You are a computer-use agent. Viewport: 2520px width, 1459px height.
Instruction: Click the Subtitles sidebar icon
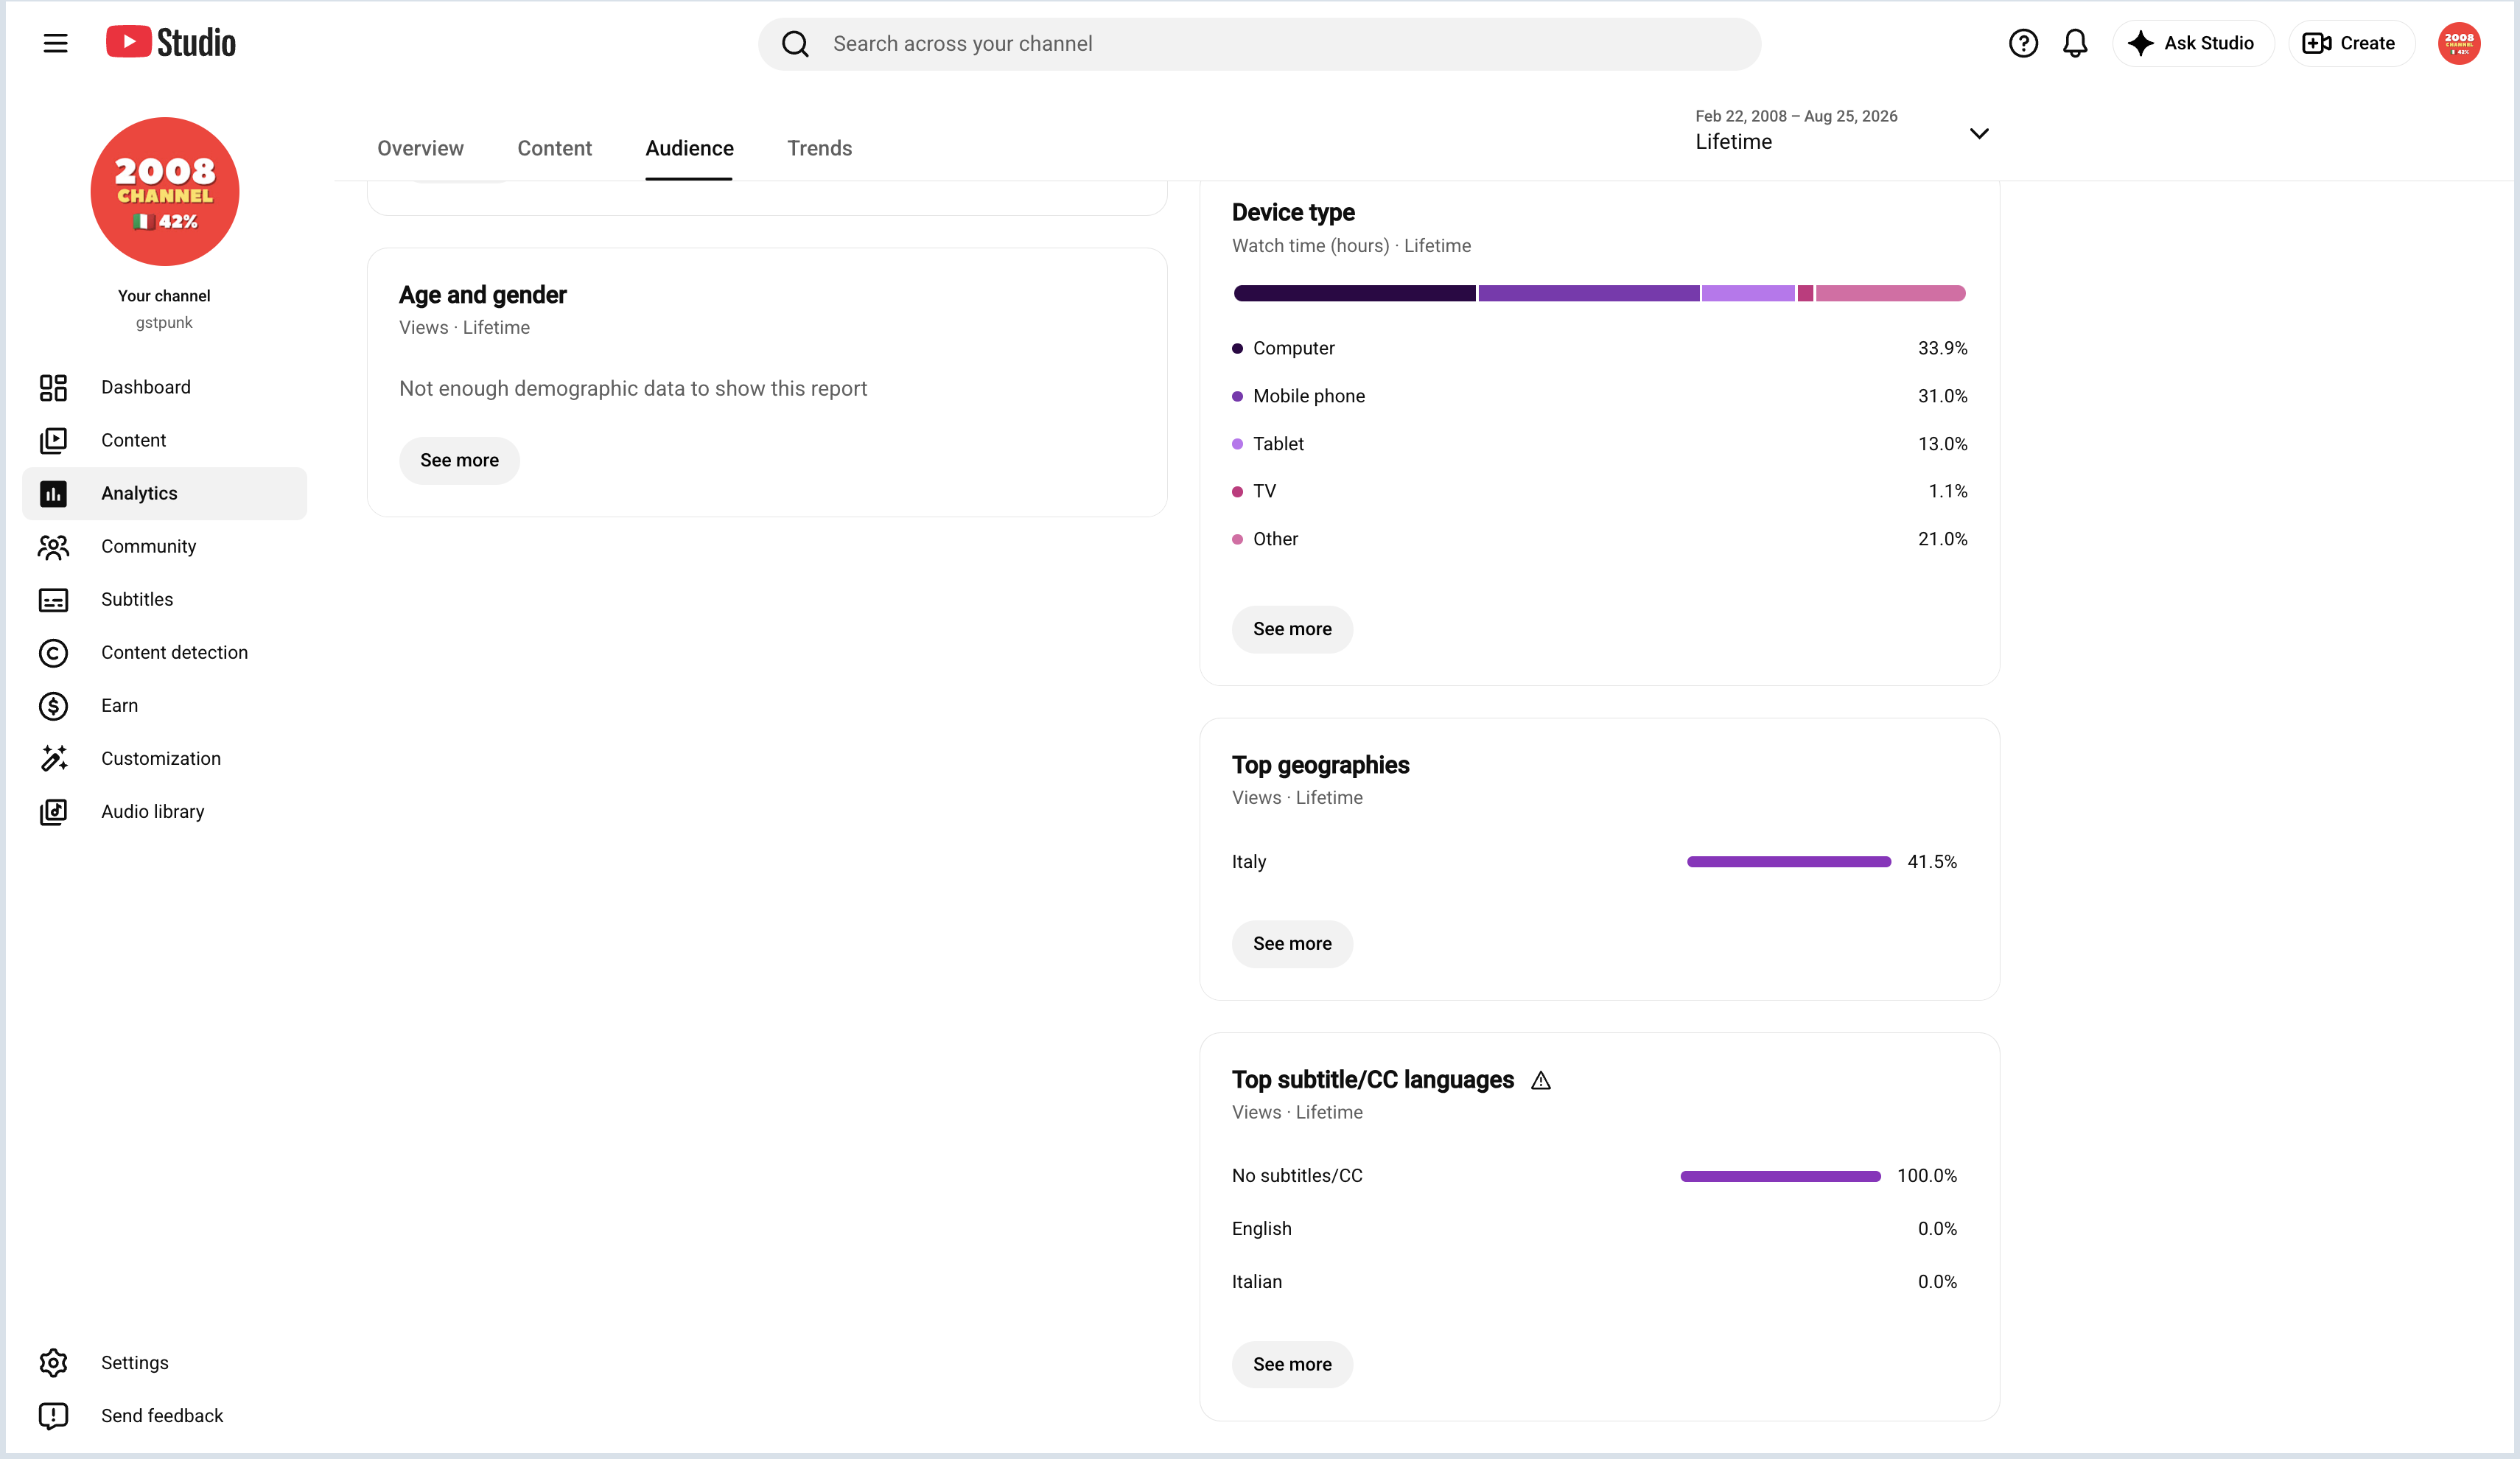[x=53, y=599]
